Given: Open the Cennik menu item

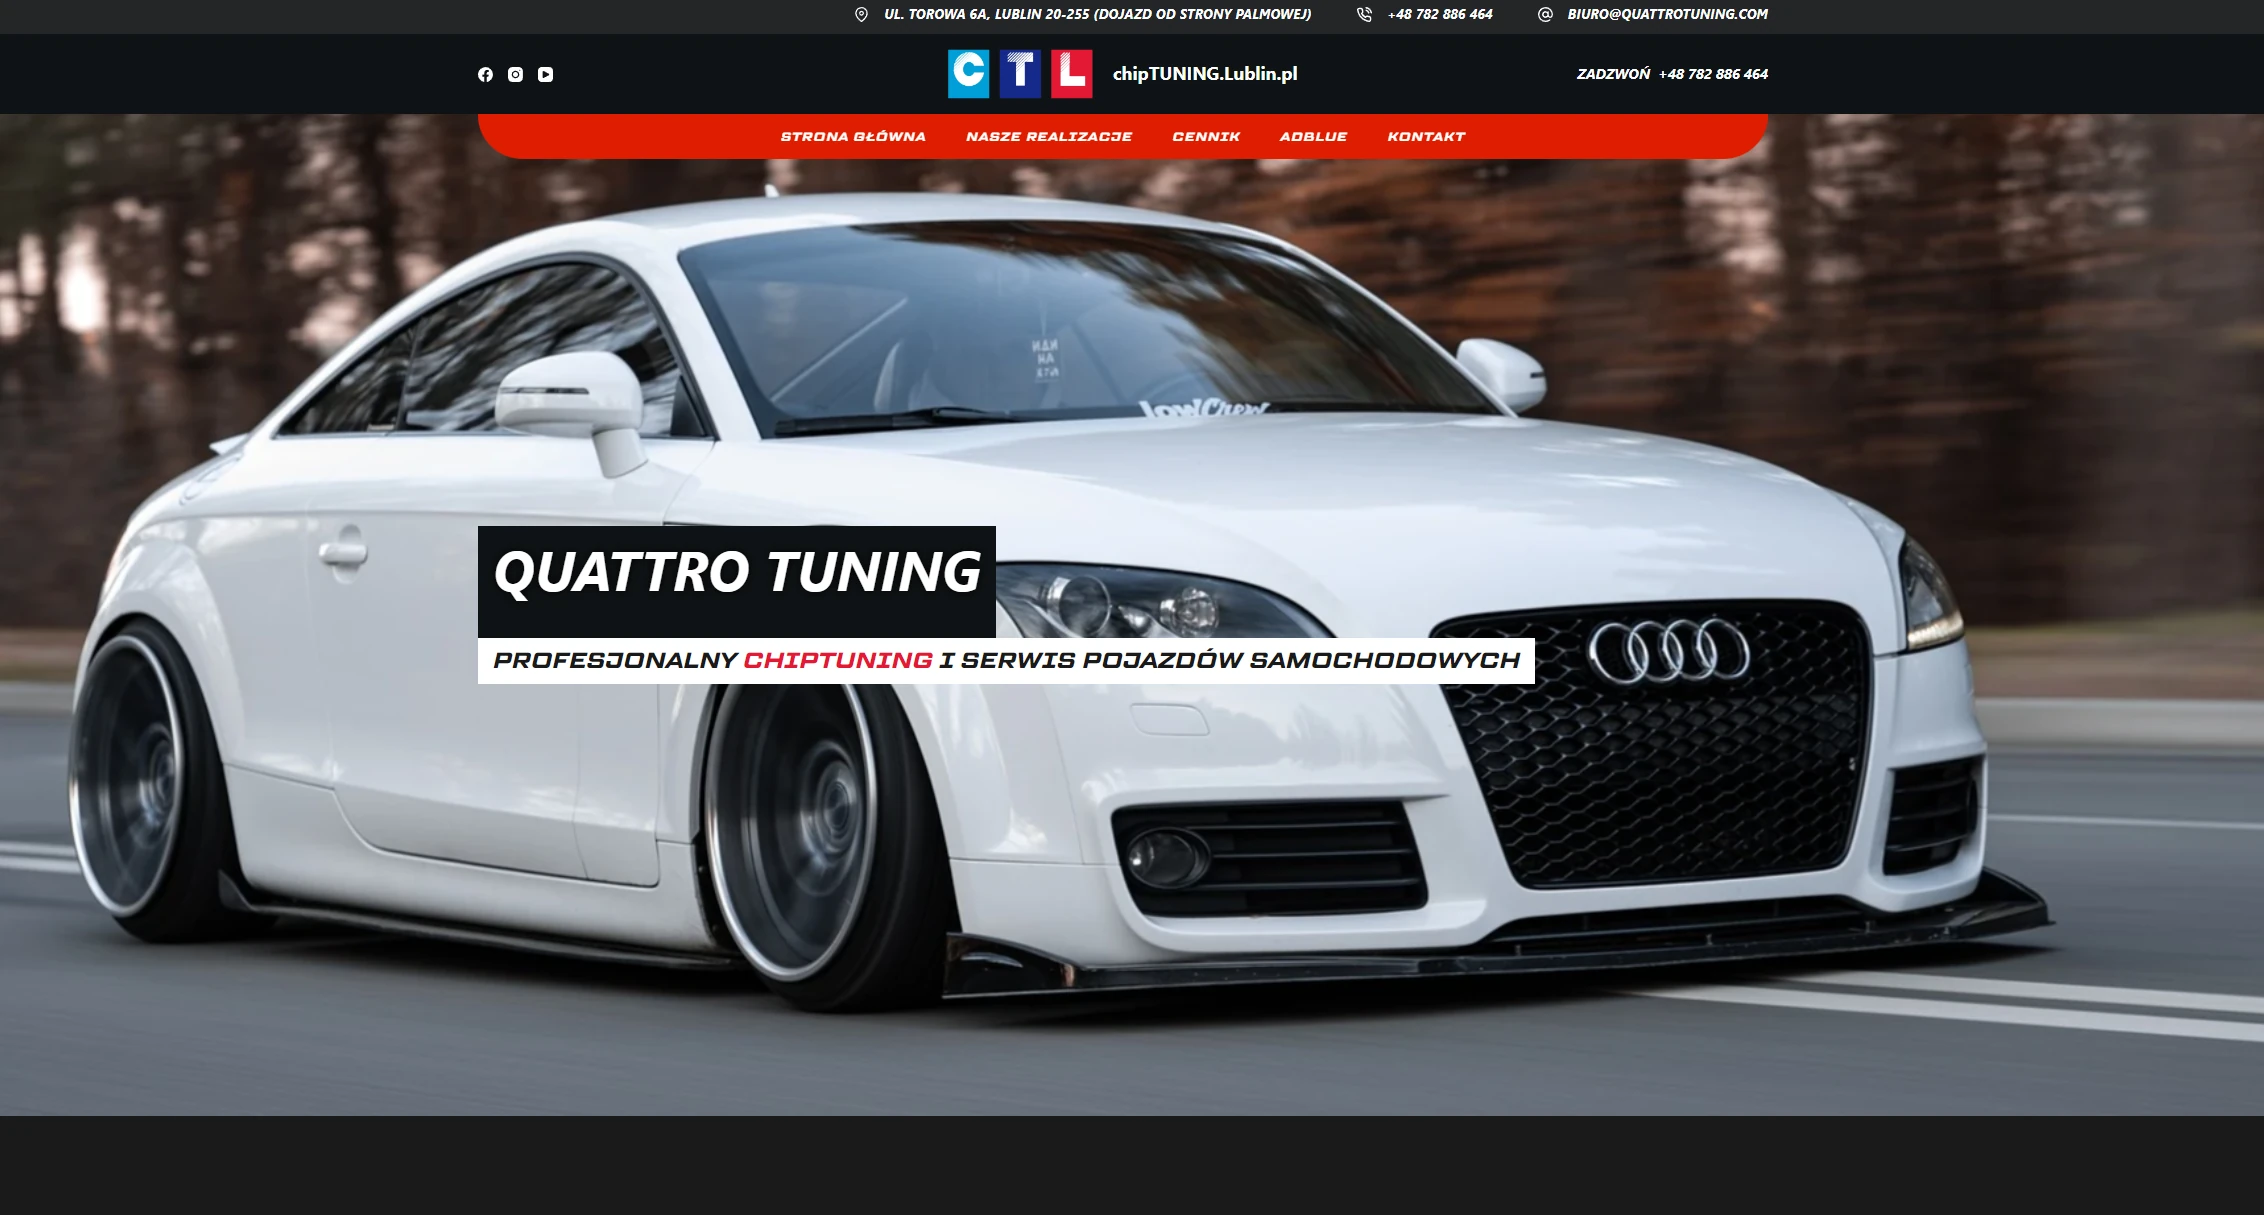Looking at the screenshot, I should click(1206, 136).
